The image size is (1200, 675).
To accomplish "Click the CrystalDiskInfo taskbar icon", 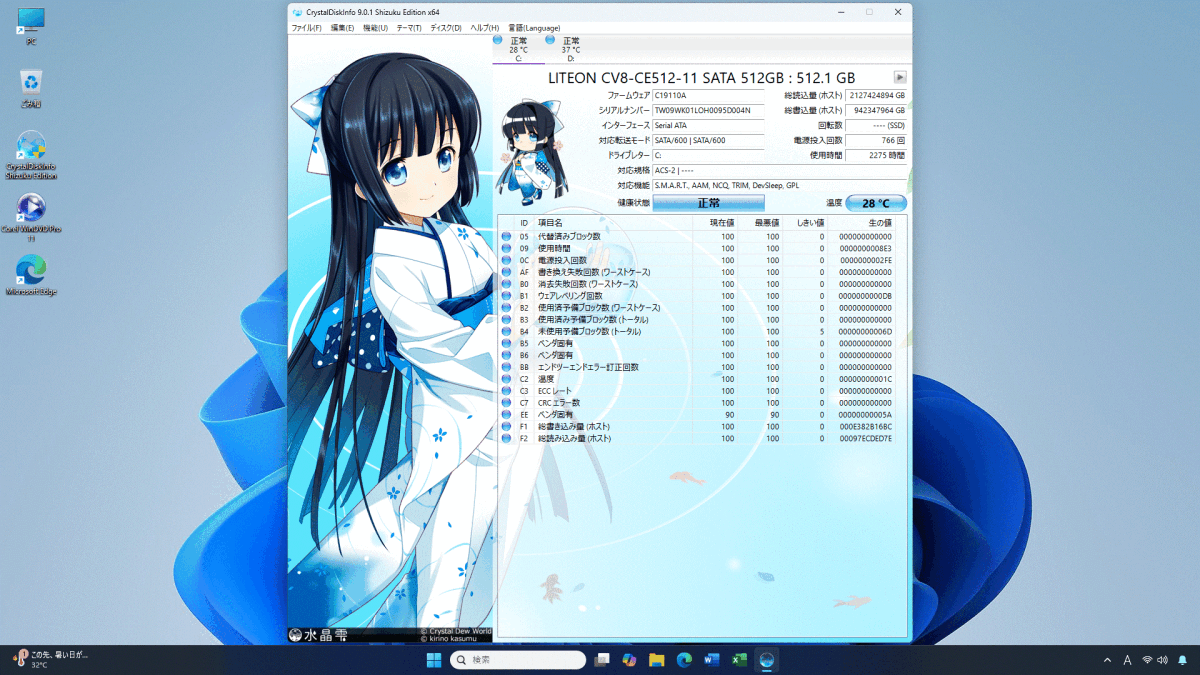I will (x=767, y=660).
